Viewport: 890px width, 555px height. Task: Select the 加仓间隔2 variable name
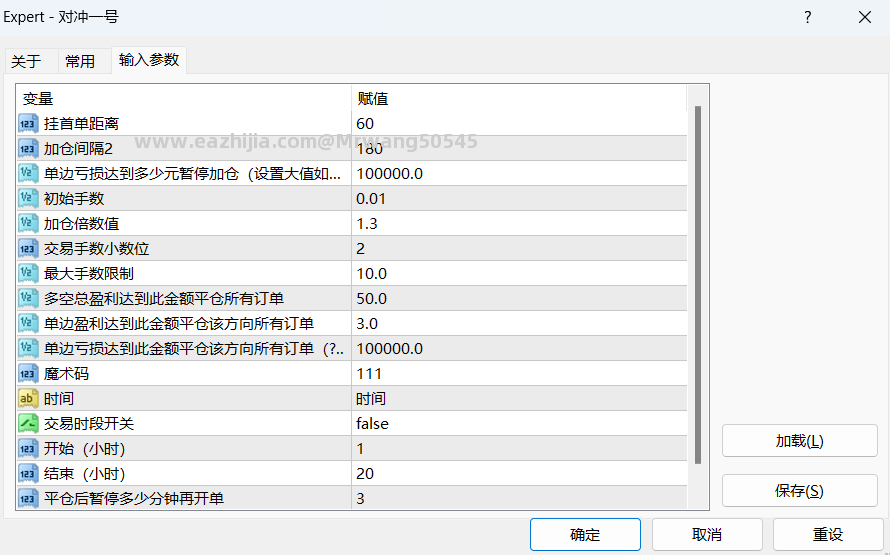pos(78,149)
